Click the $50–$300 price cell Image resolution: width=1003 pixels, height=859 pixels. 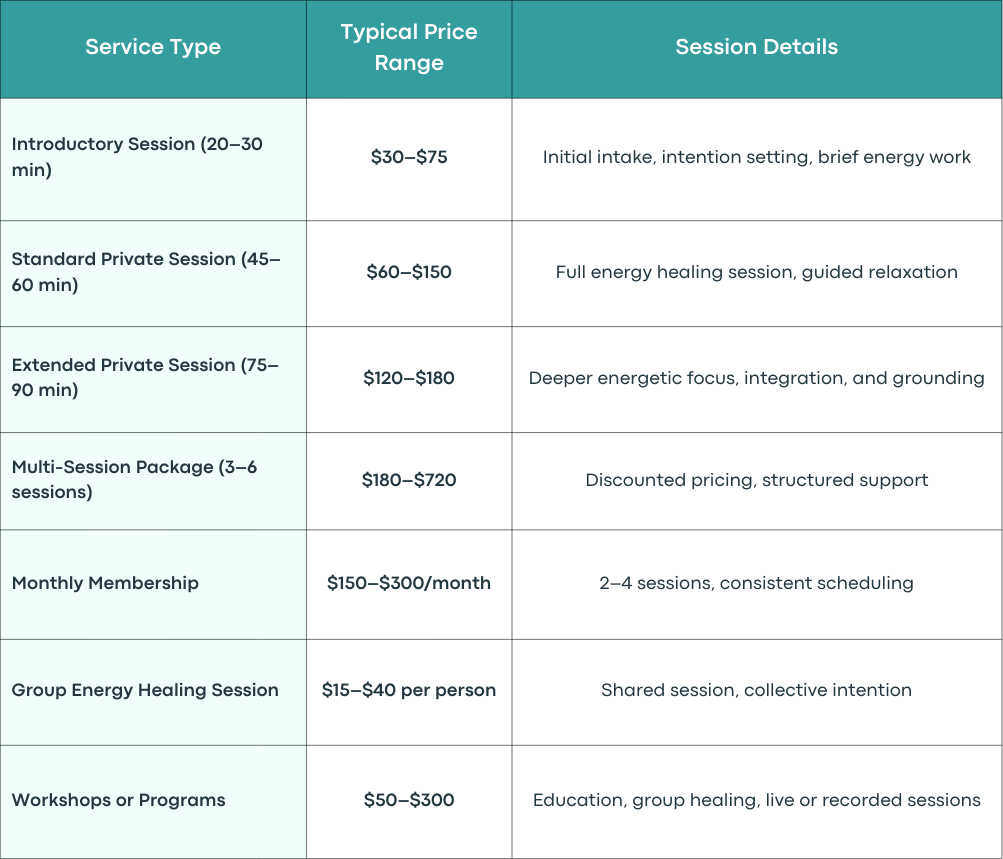[409, 800]
